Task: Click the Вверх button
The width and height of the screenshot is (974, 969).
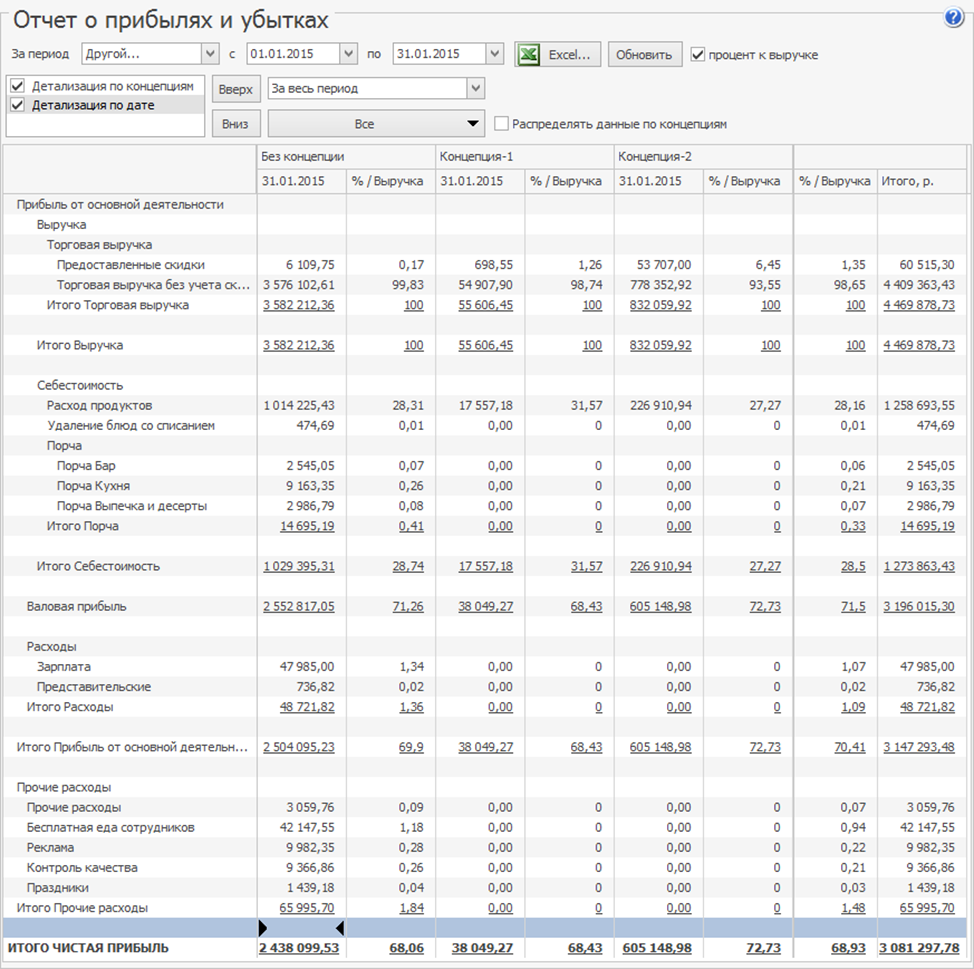Action: tap(235, 89)
